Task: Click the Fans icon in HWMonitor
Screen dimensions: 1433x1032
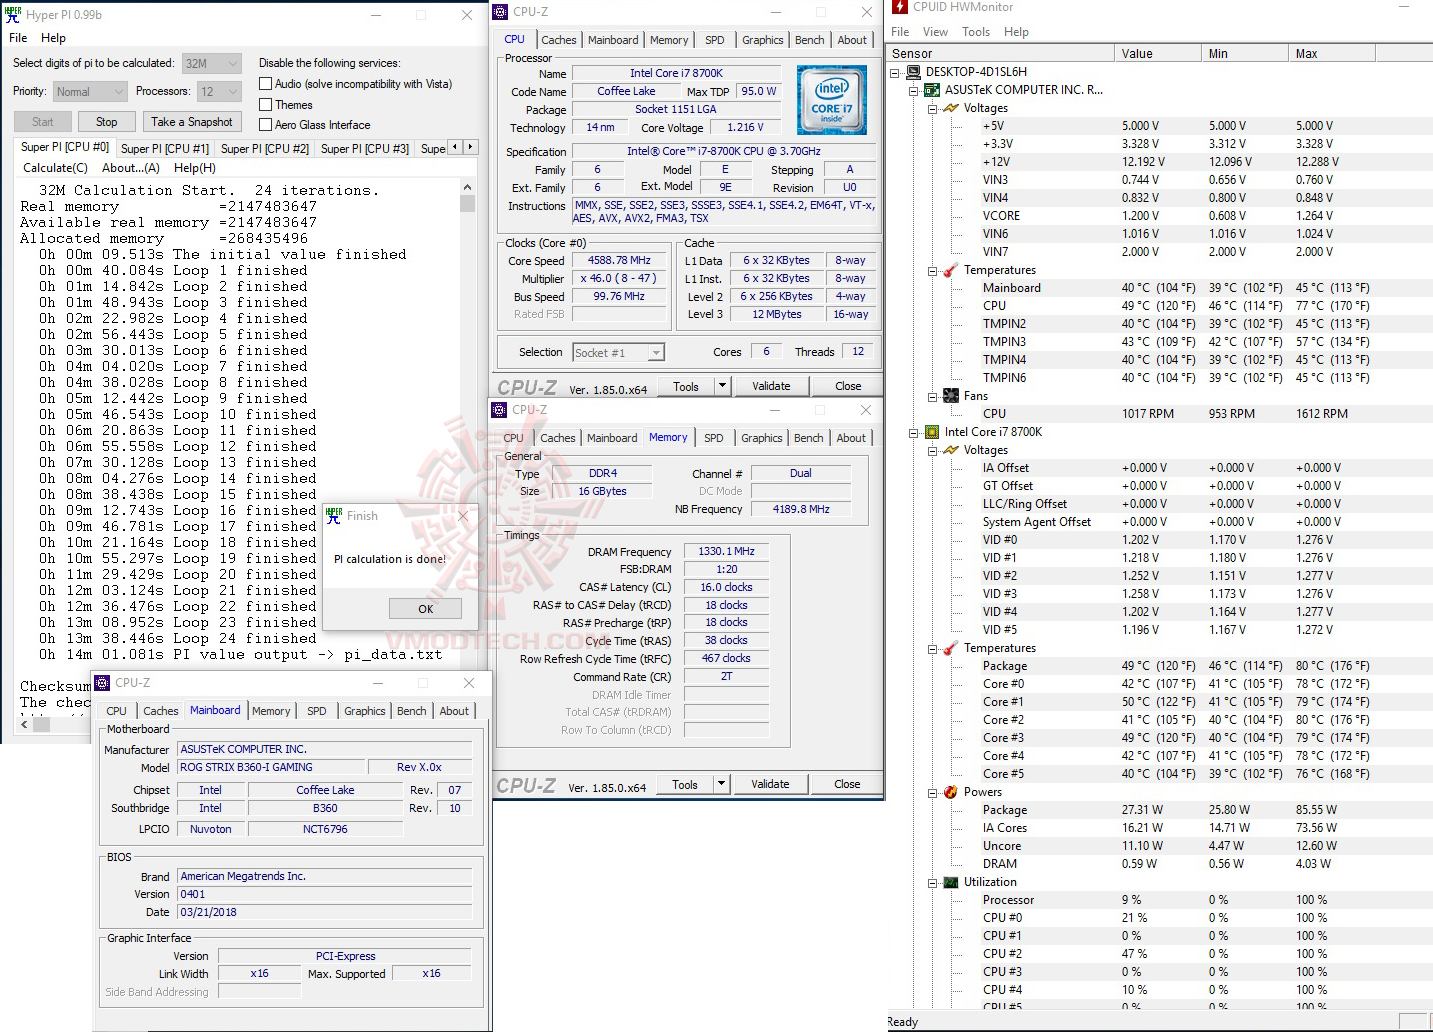Action: (x=951, y=396)
